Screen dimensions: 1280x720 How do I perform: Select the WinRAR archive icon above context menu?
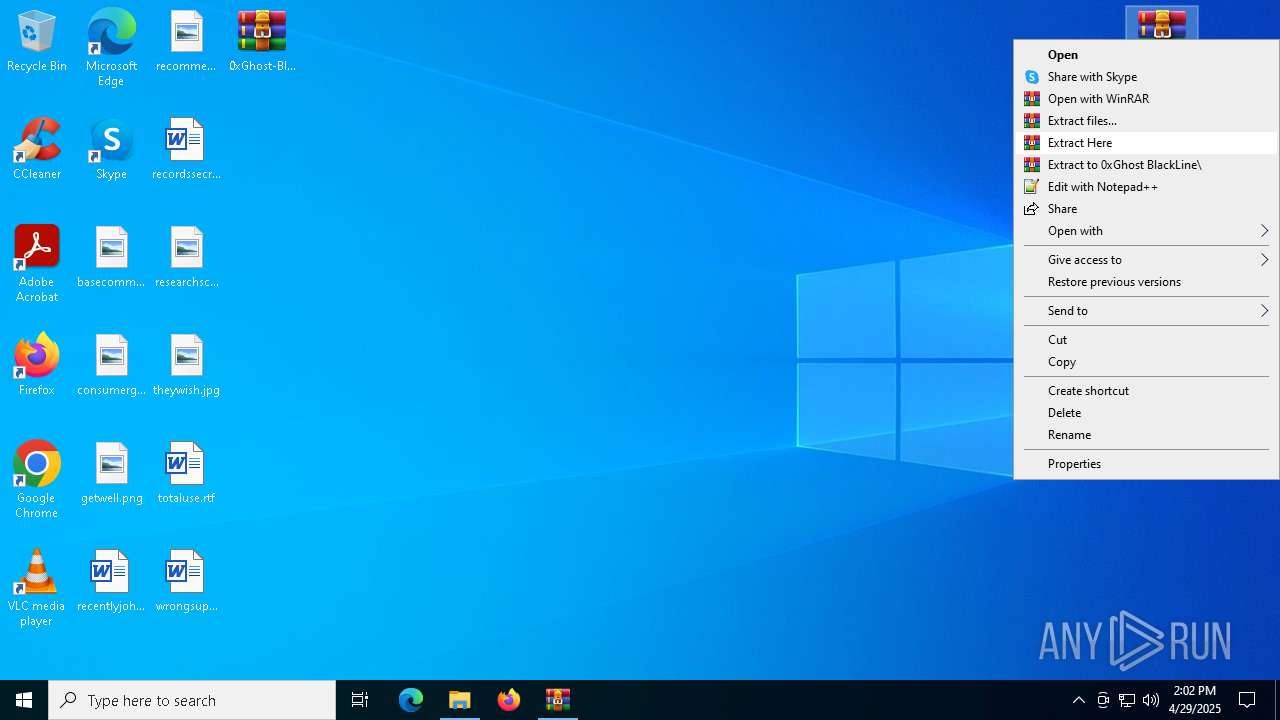(1161, 23)
